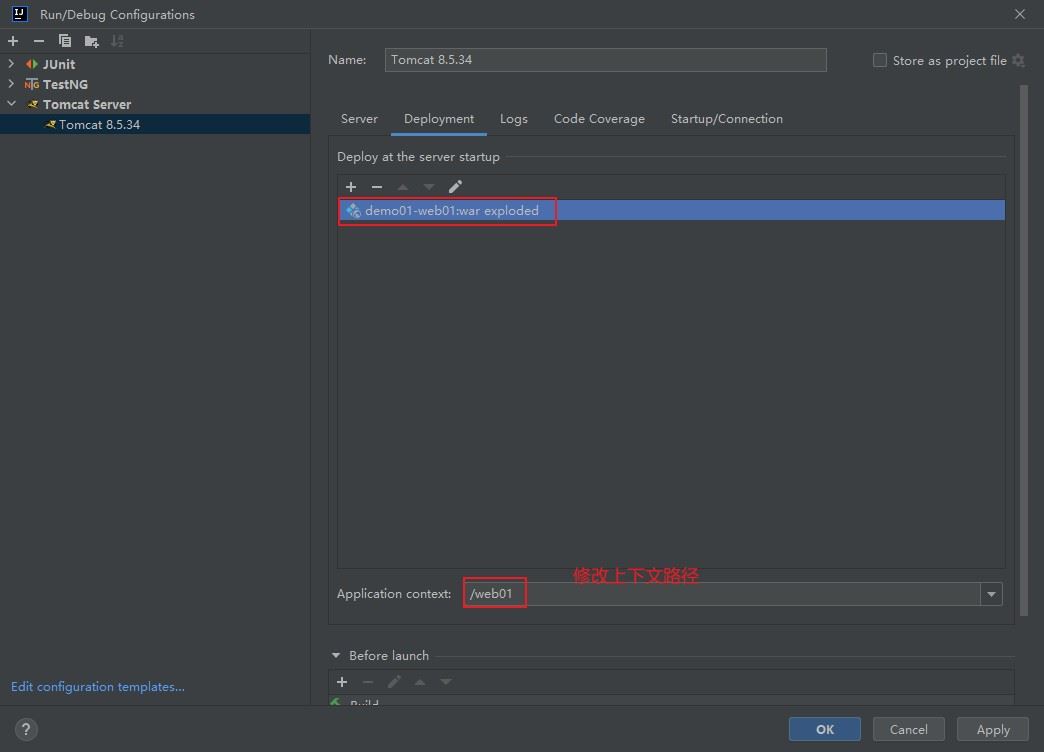Open the Application context dropdown
1044x752 pixels.
(991, 594)
